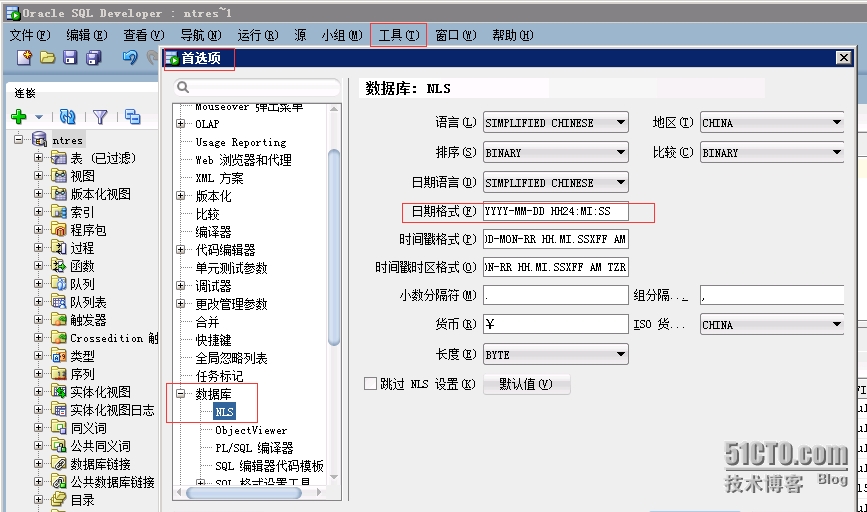Click the 默认值 default button
This screenshot has height=512, width=867.
coord(526,384)
